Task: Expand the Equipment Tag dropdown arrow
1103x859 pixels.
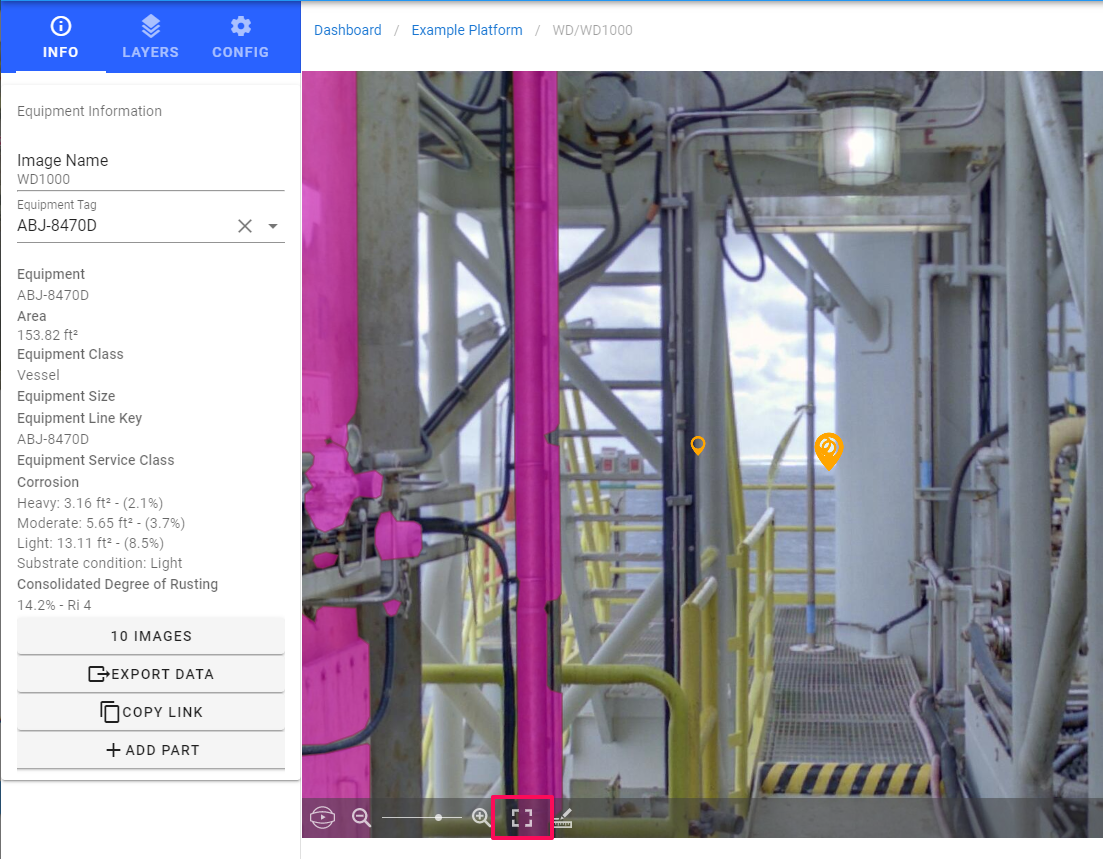Action: click(x=273, y=226)
